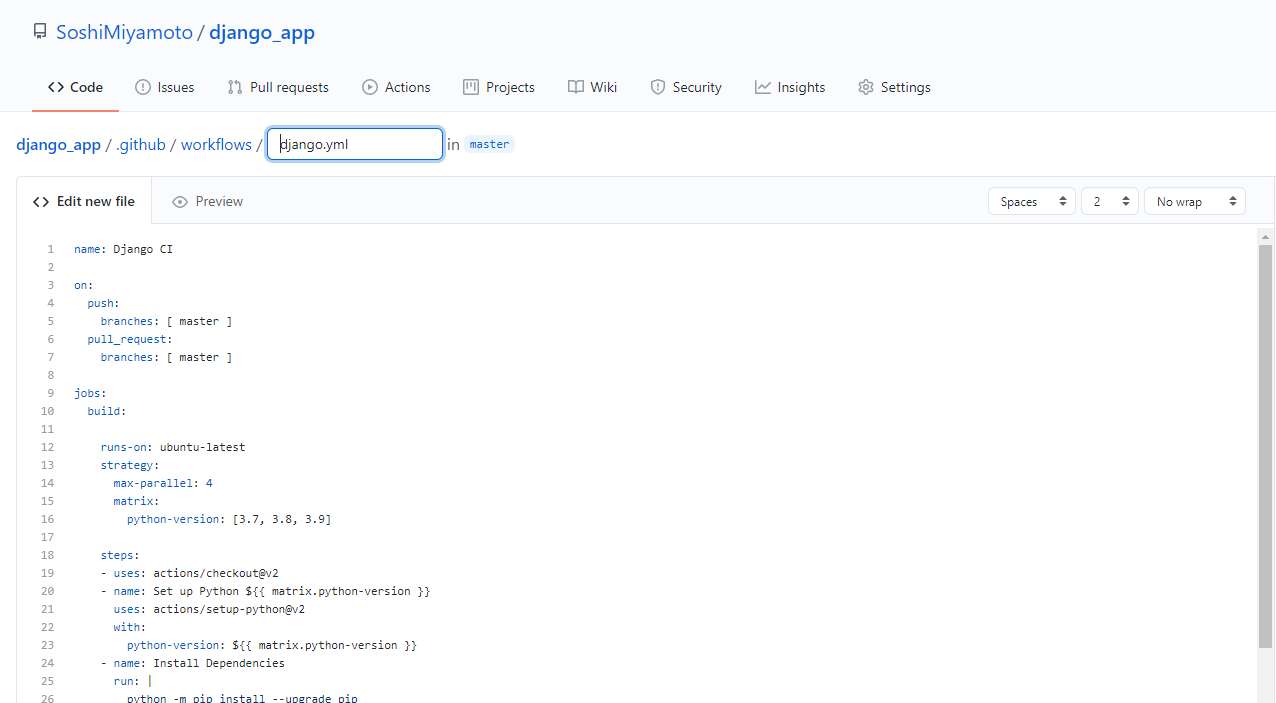Go to the Actions tab
Image resolution: width=1276 pixels, height=703 pixels.
[396, 87]
